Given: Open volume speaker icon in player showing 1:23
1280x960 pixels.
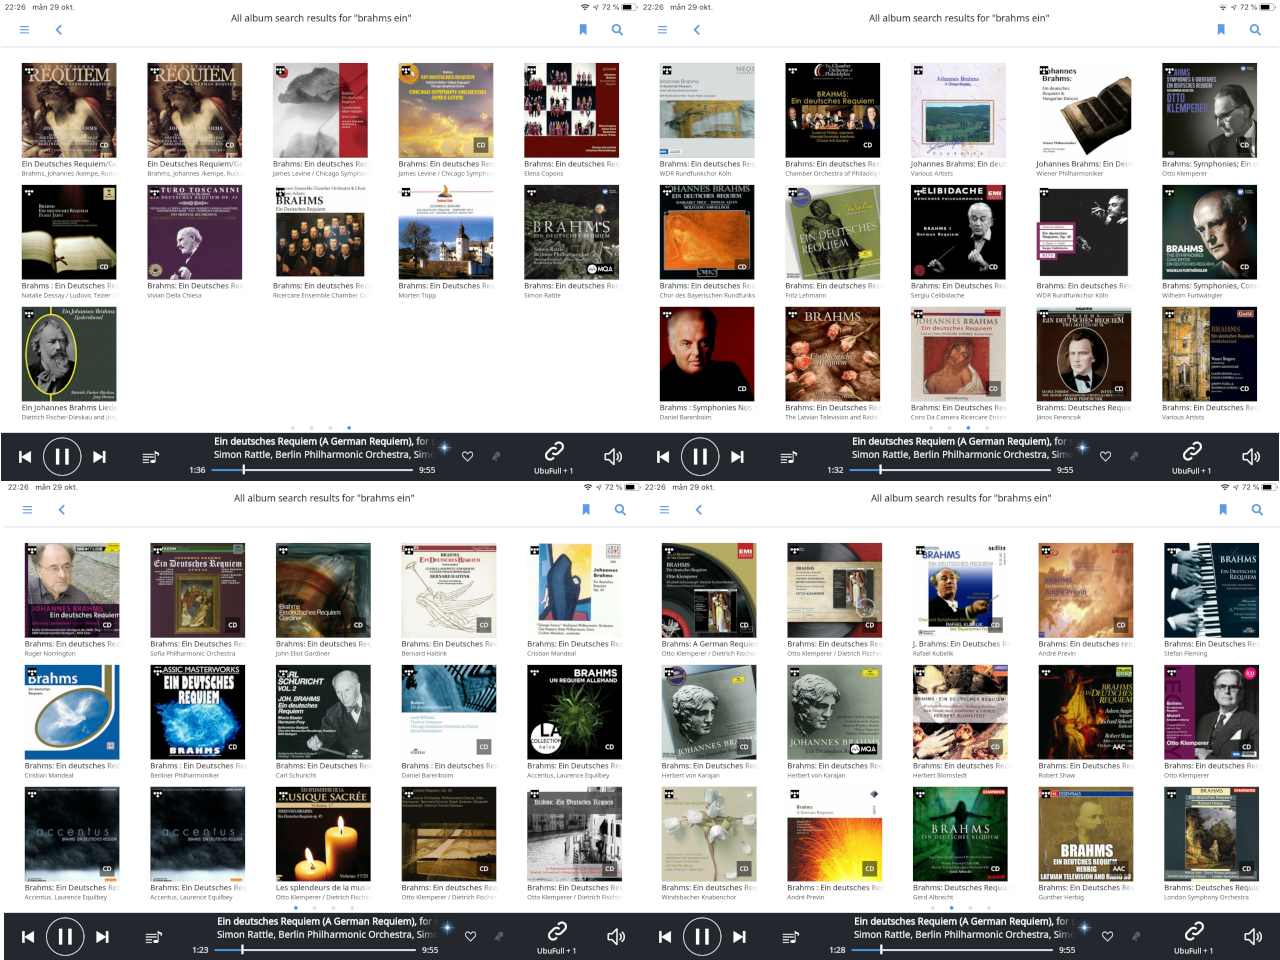Looking at the screenshot, I should click(616, 936).
